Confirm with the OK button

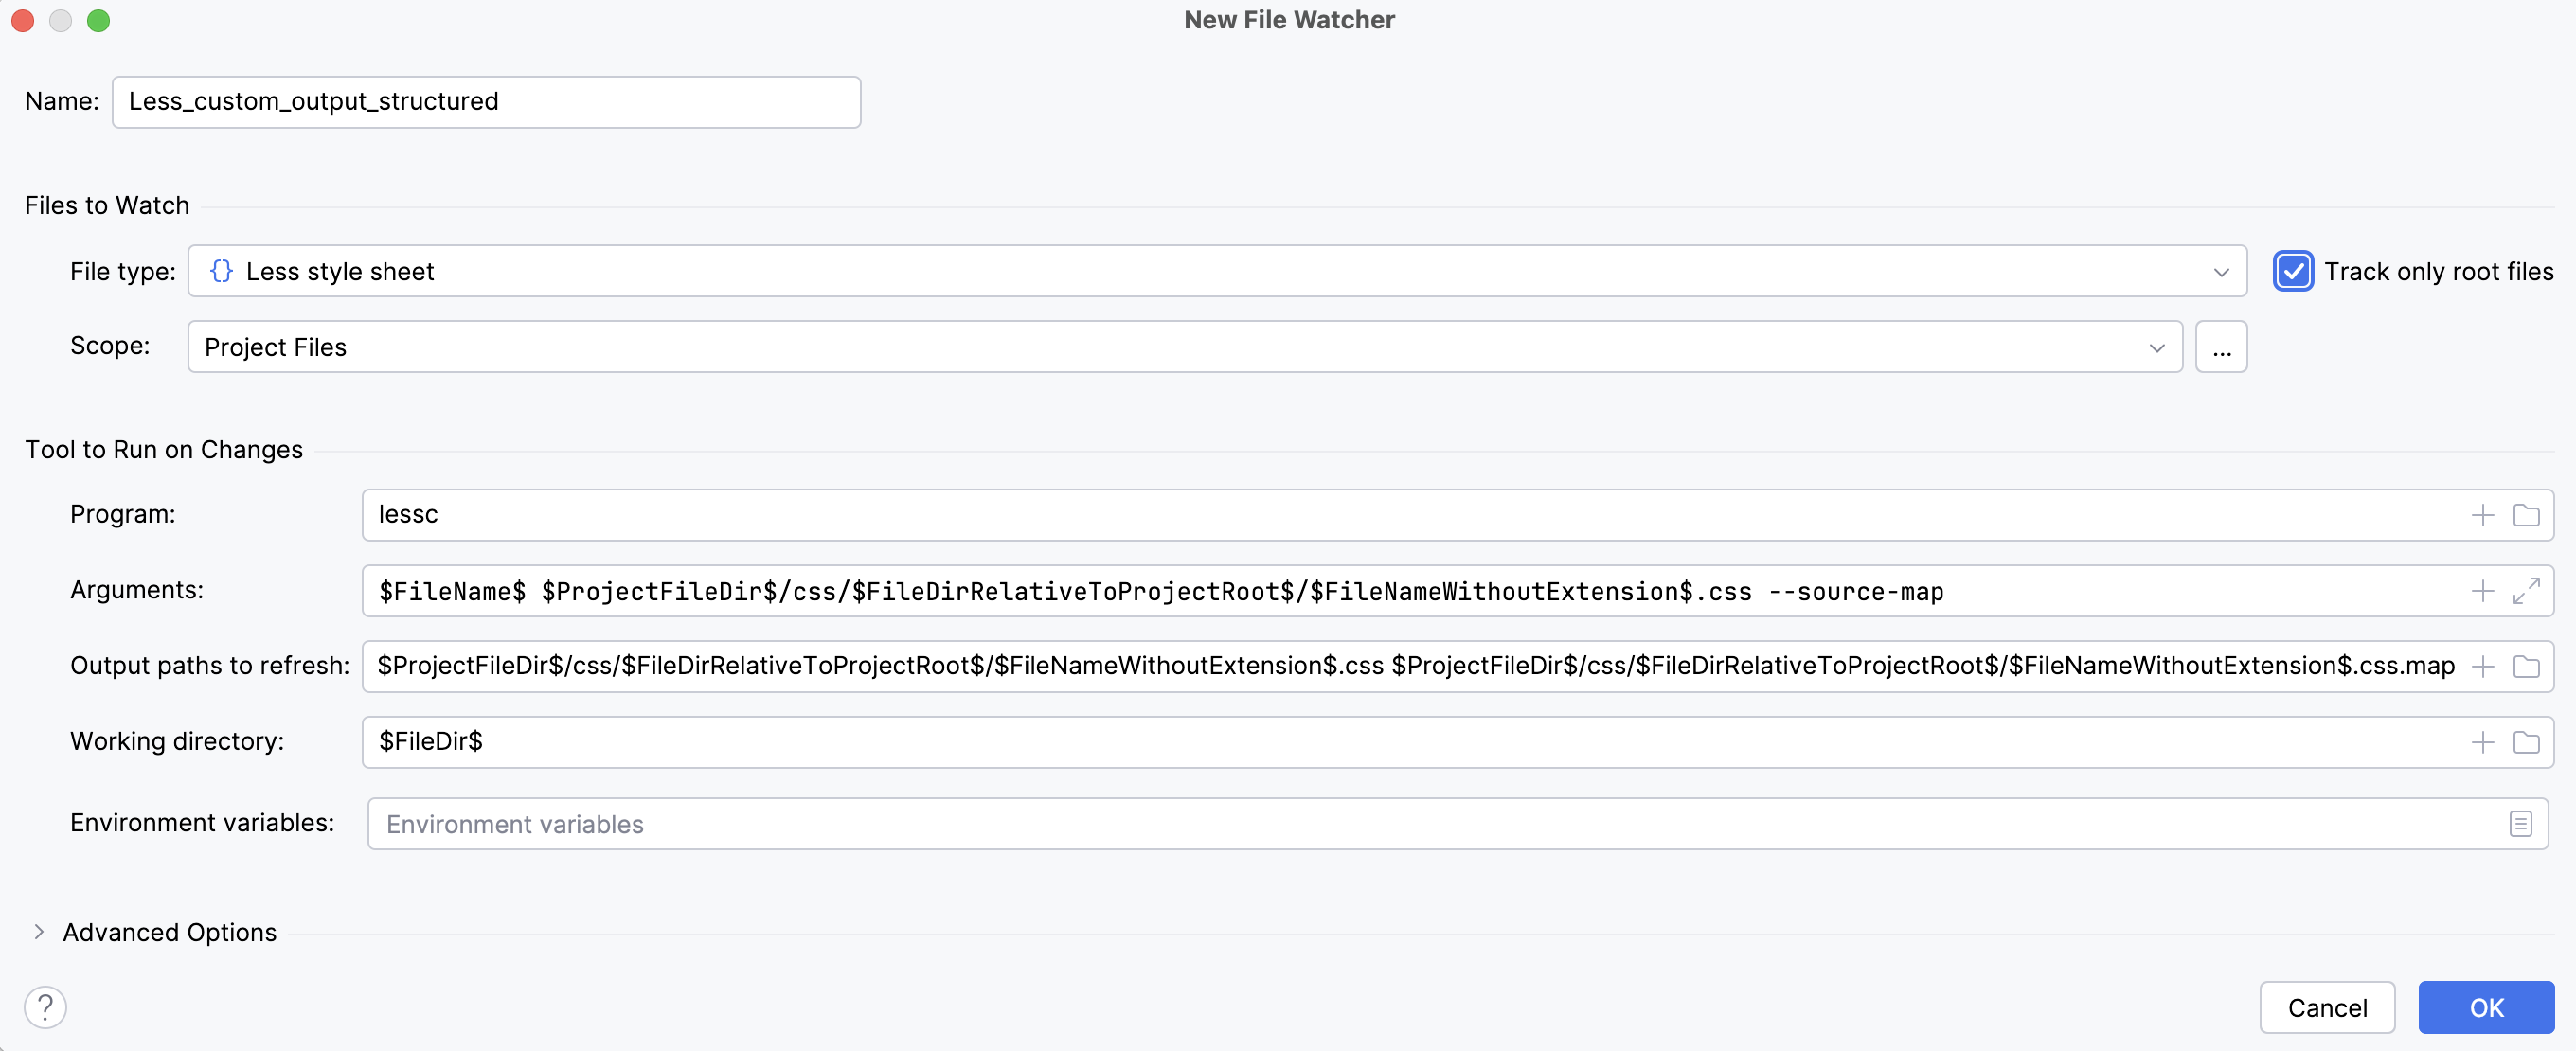[2485, 1007]
